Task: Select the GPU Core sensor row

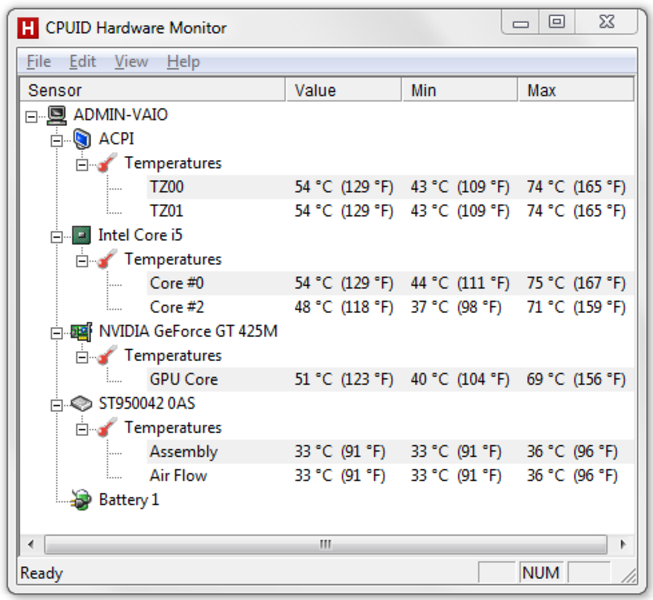Action: (390, 379)
